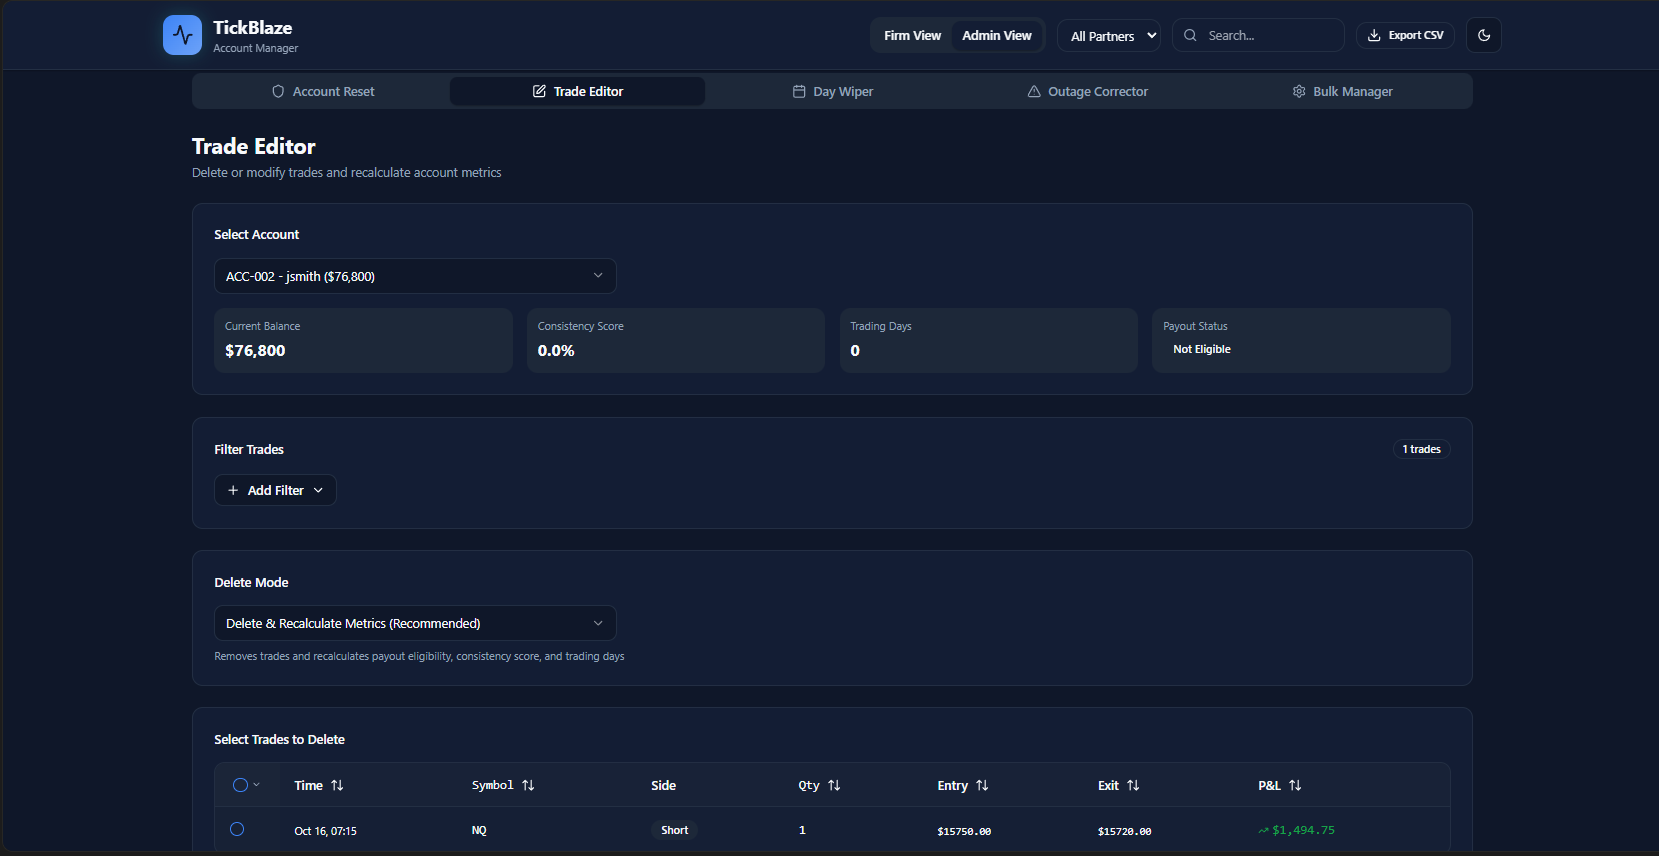Sort trades by Symbol column arrows
Screen dimensions: 1659x856
tap(528, 786)
